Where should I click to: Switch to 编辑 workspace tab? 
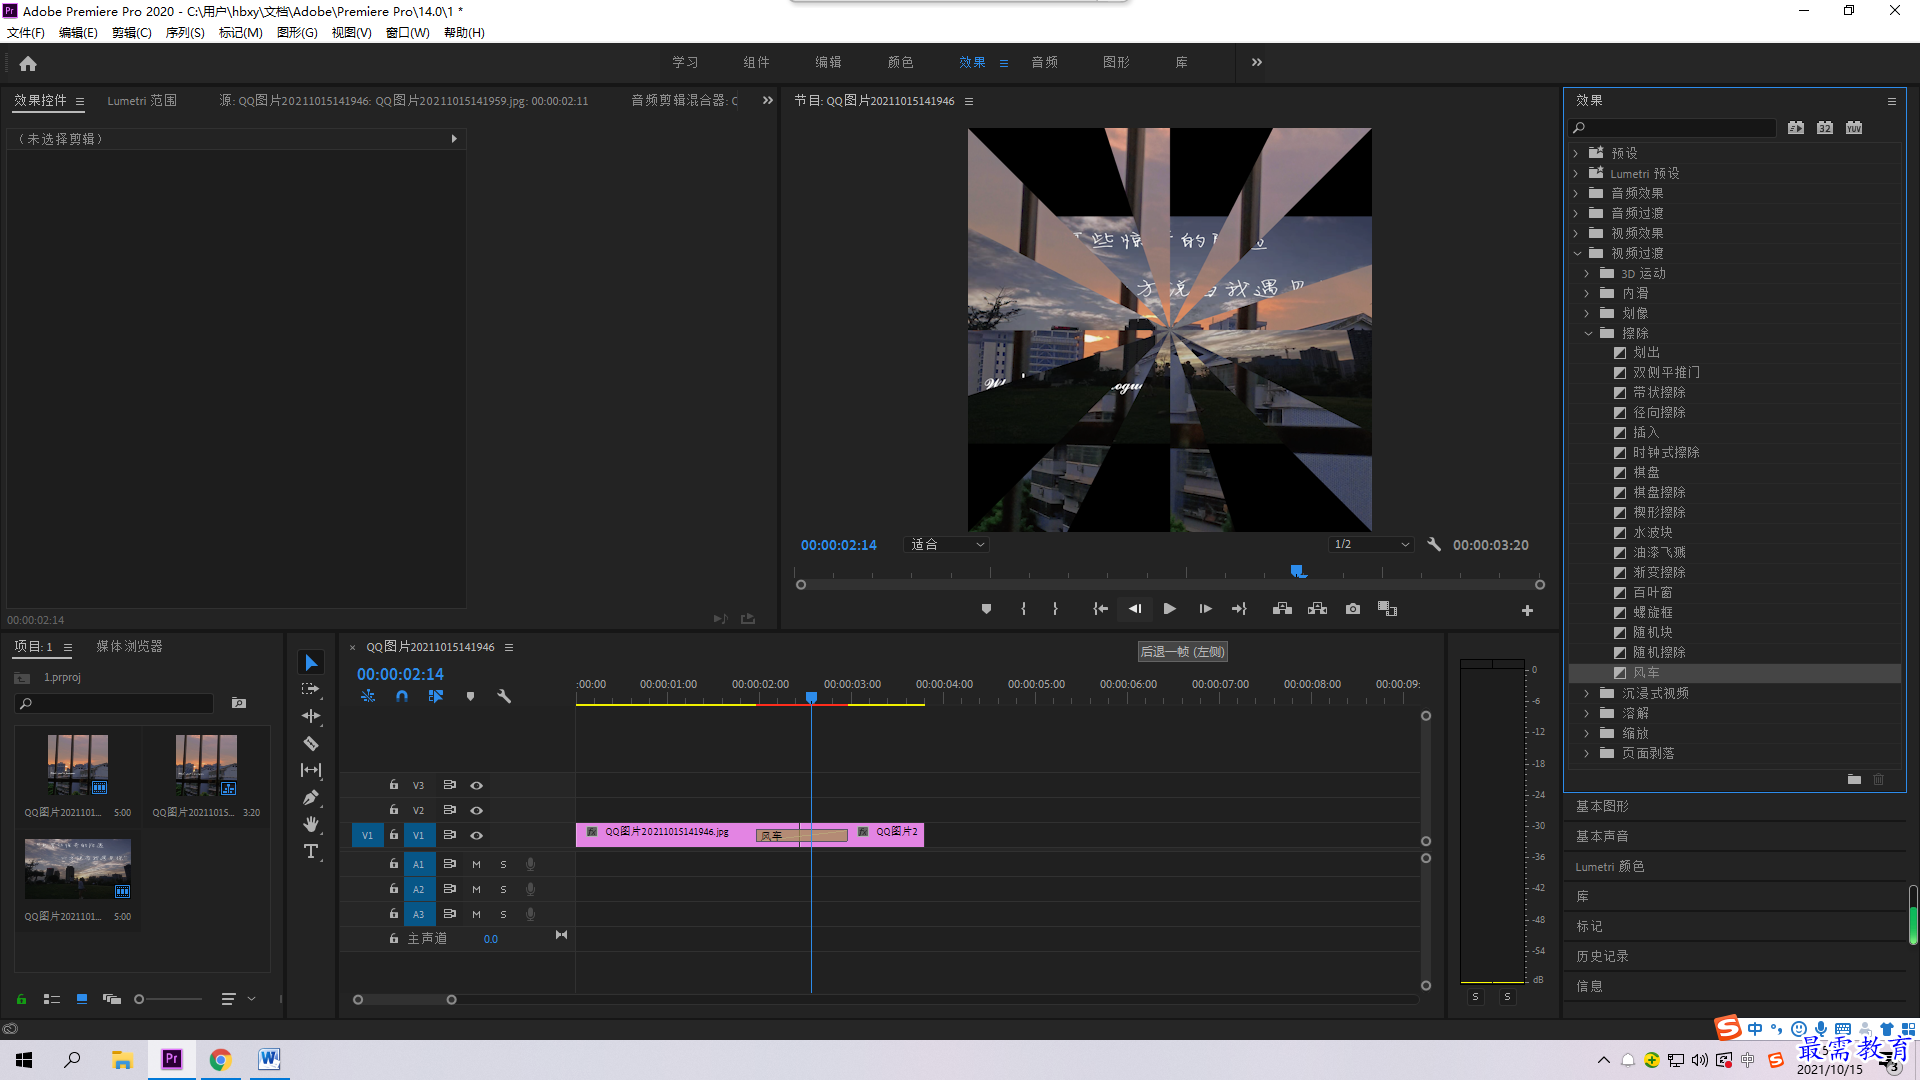828,62
